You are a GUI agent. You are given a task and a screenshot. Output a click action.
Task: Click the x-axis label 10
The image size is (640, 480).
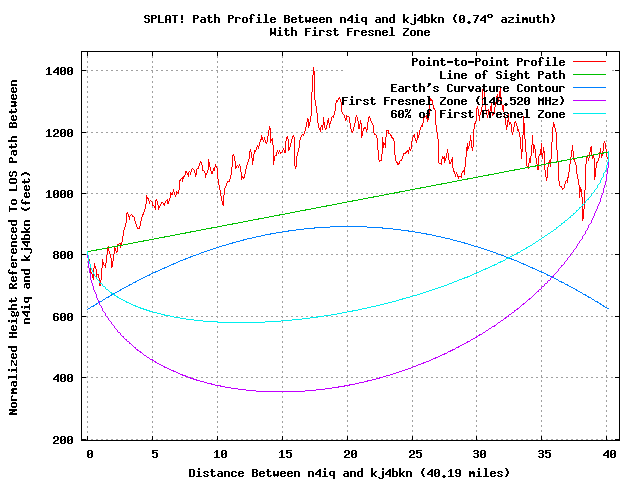pyautogui.click(x=220, y=454)
